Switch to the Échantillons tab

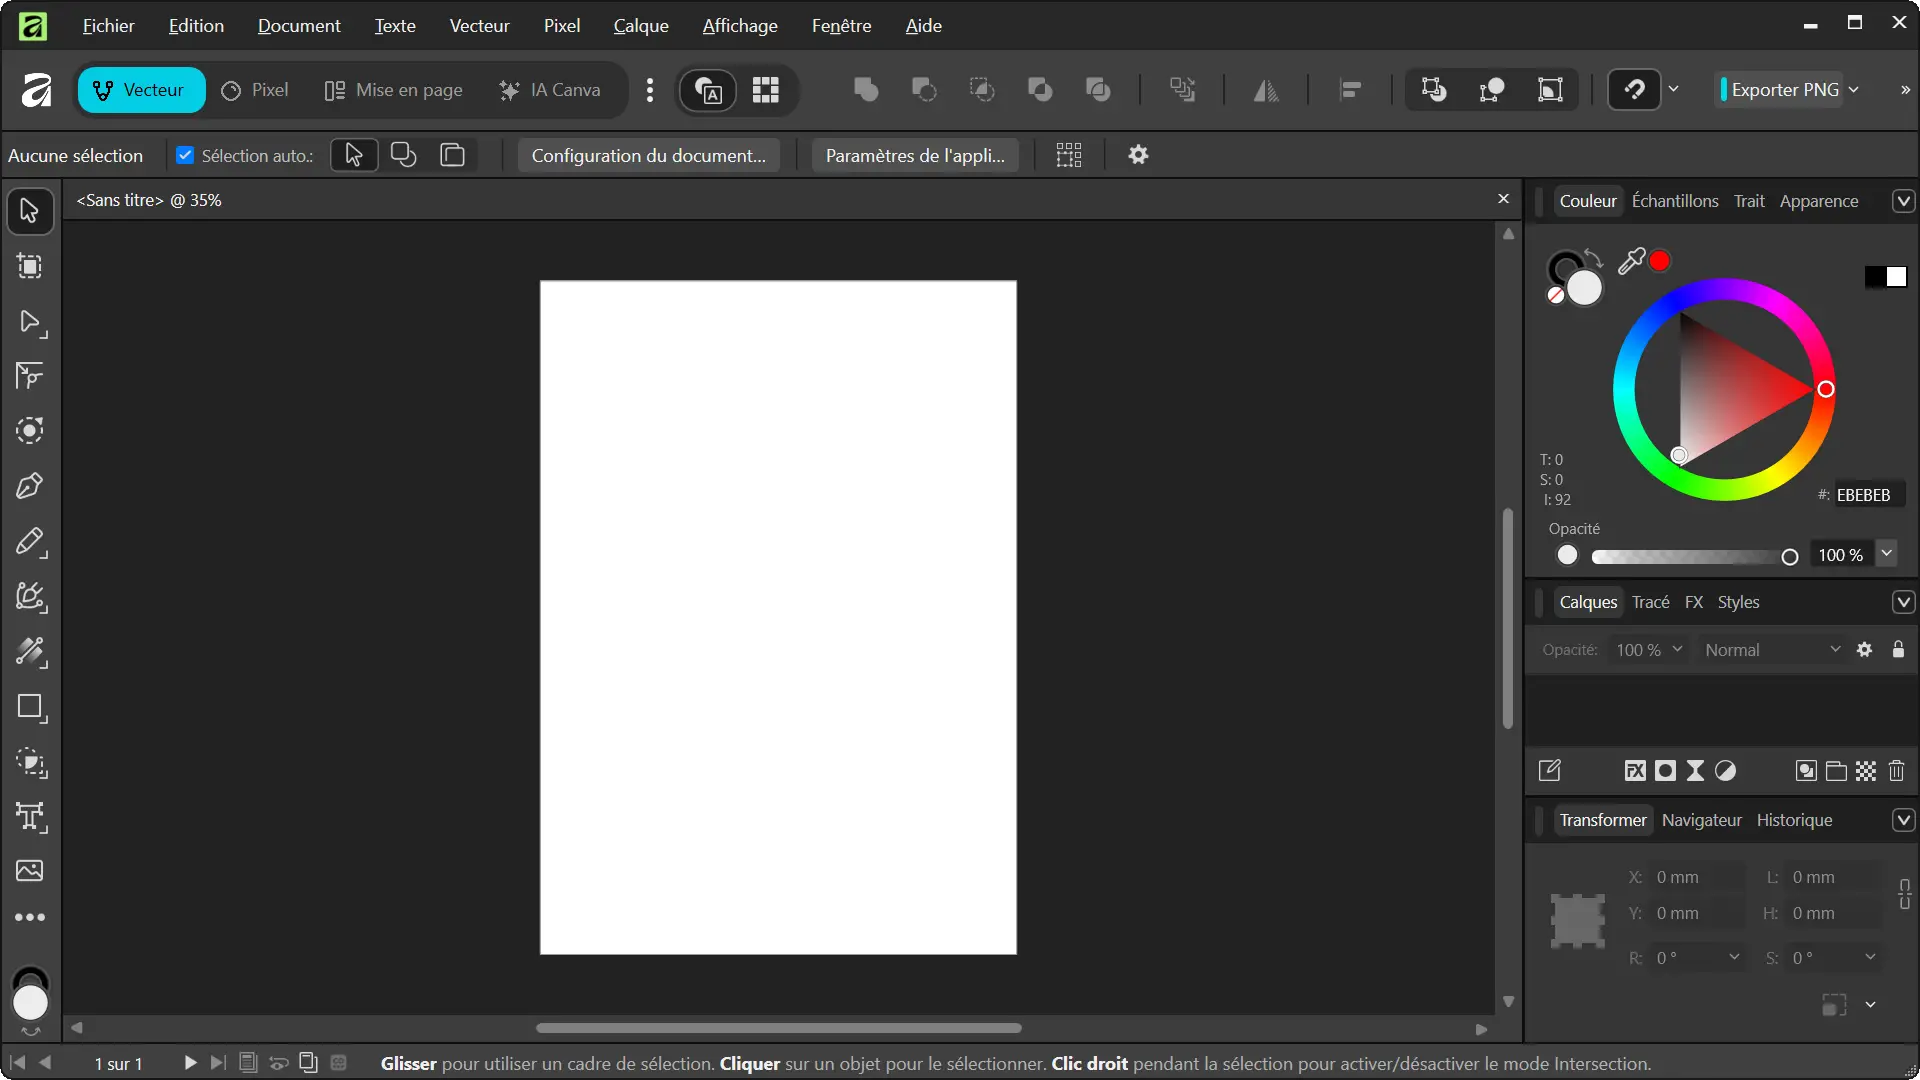pos(1675,201)
